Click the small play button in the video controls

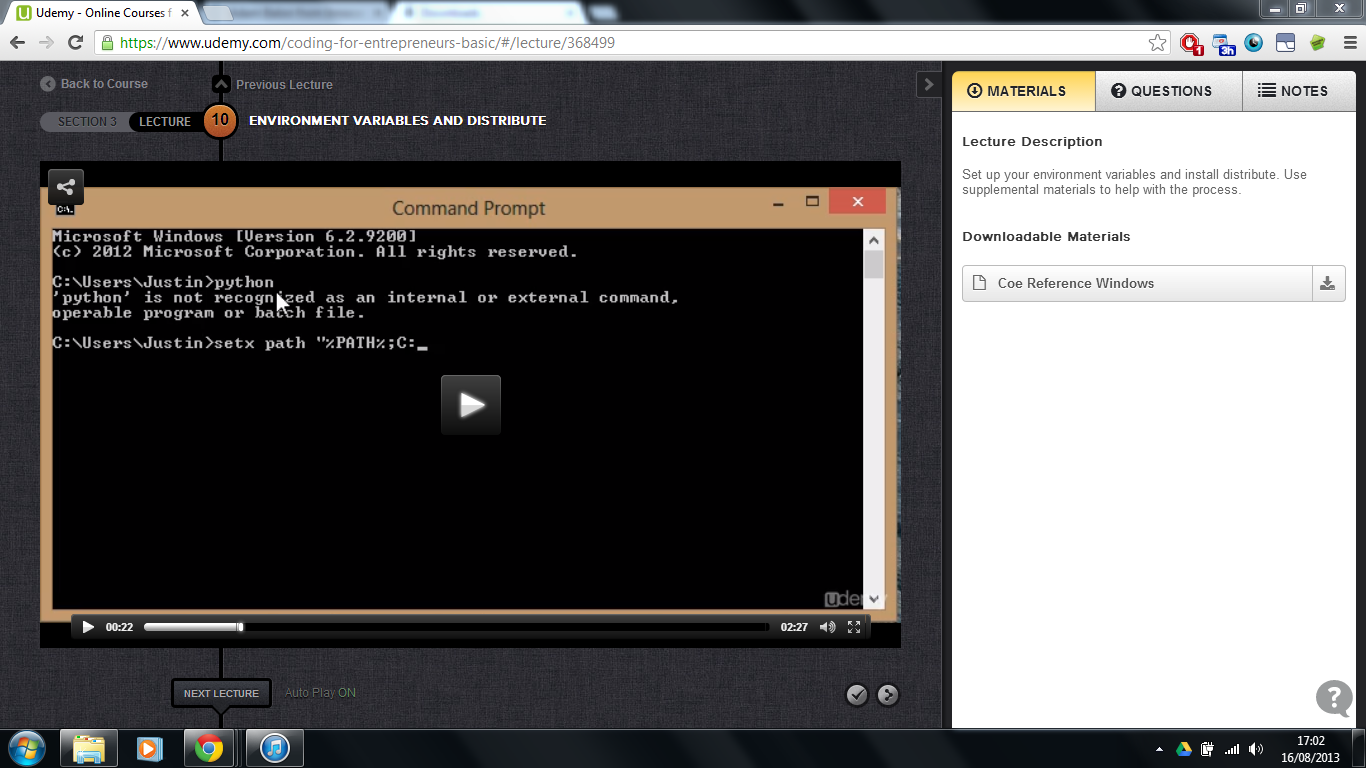tap(88, 627)
